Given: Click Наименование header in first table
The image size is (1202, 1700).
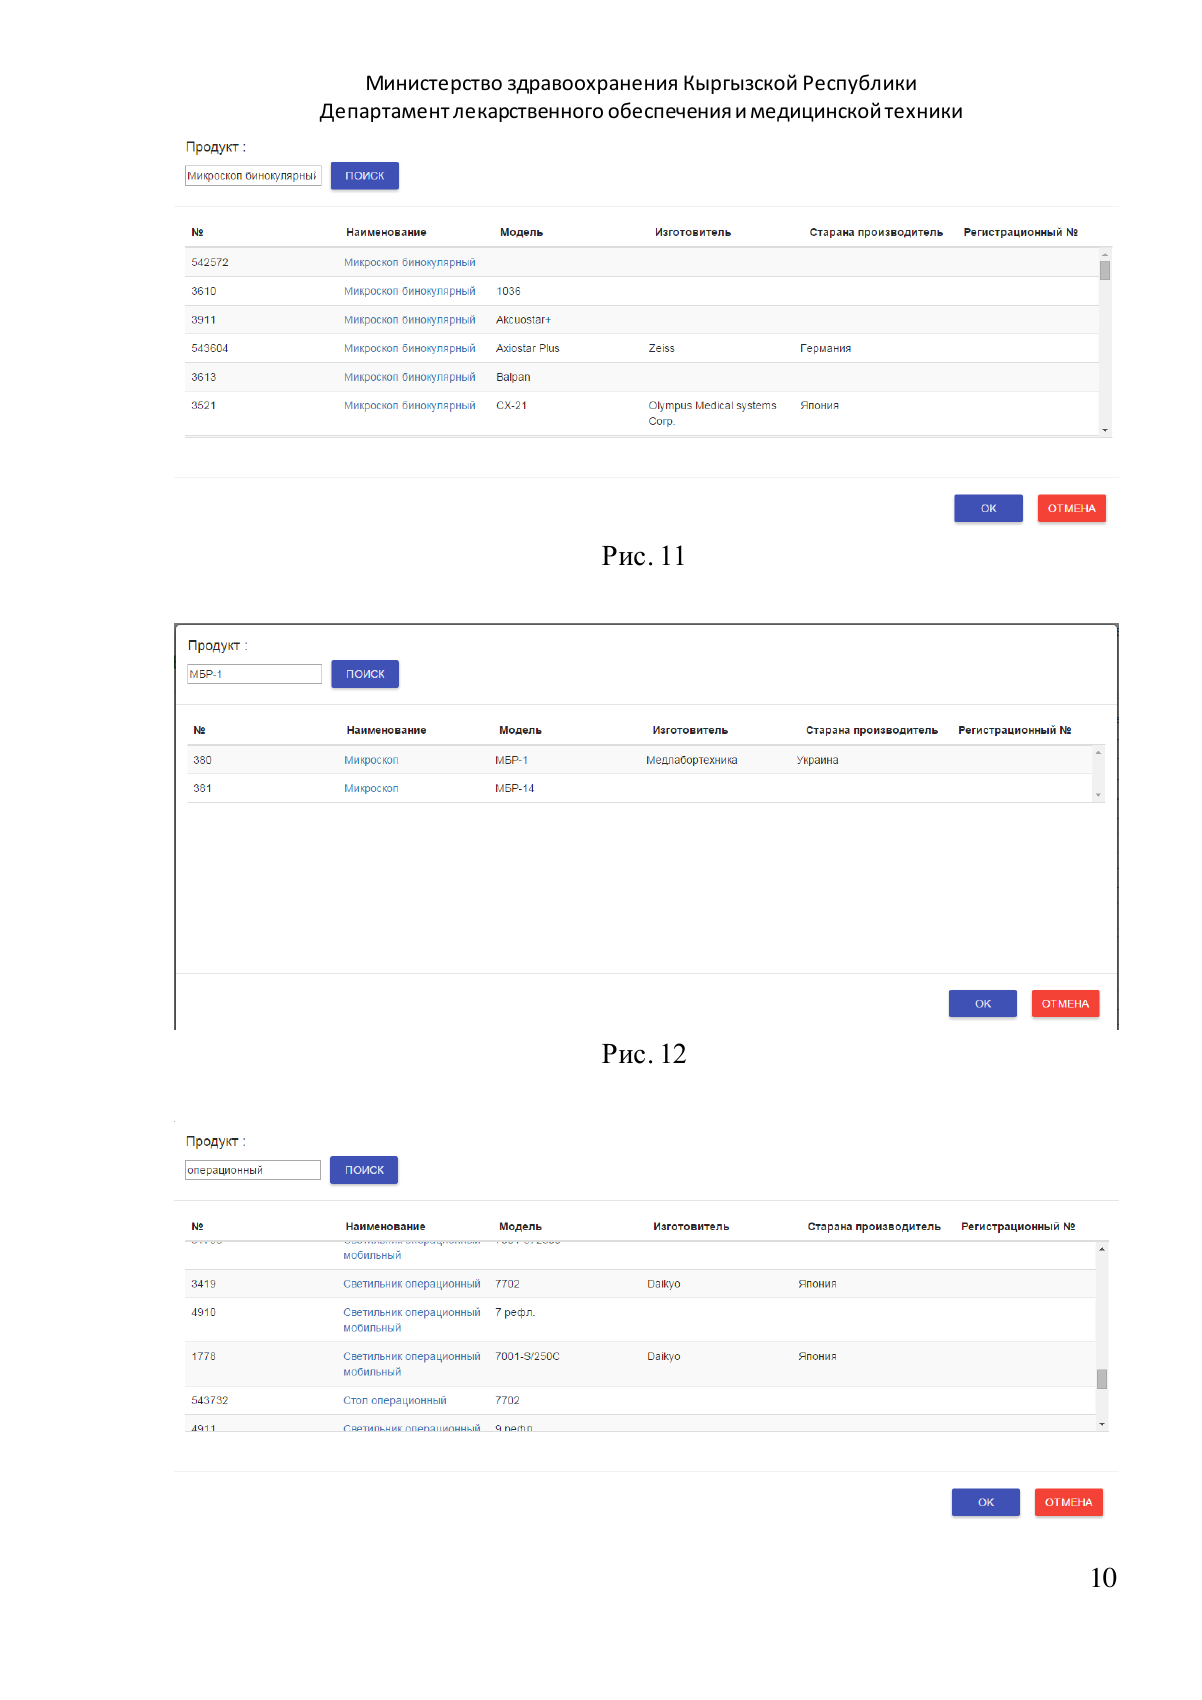Looking at the screenshot, I should tap(386, 232).
